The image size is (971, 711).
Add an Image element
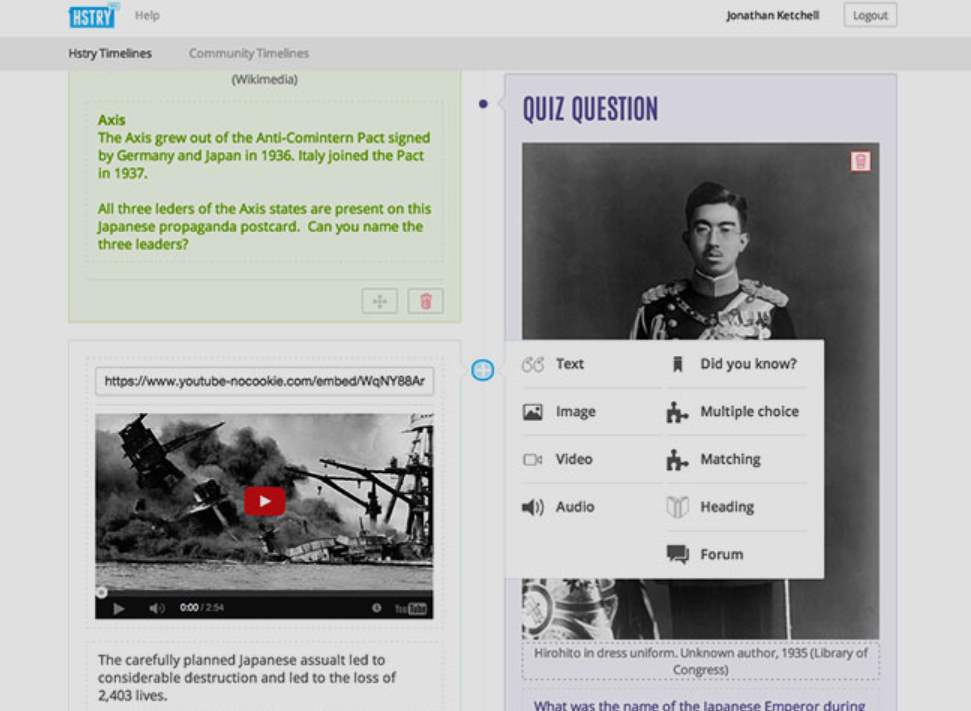pos(575,412)
